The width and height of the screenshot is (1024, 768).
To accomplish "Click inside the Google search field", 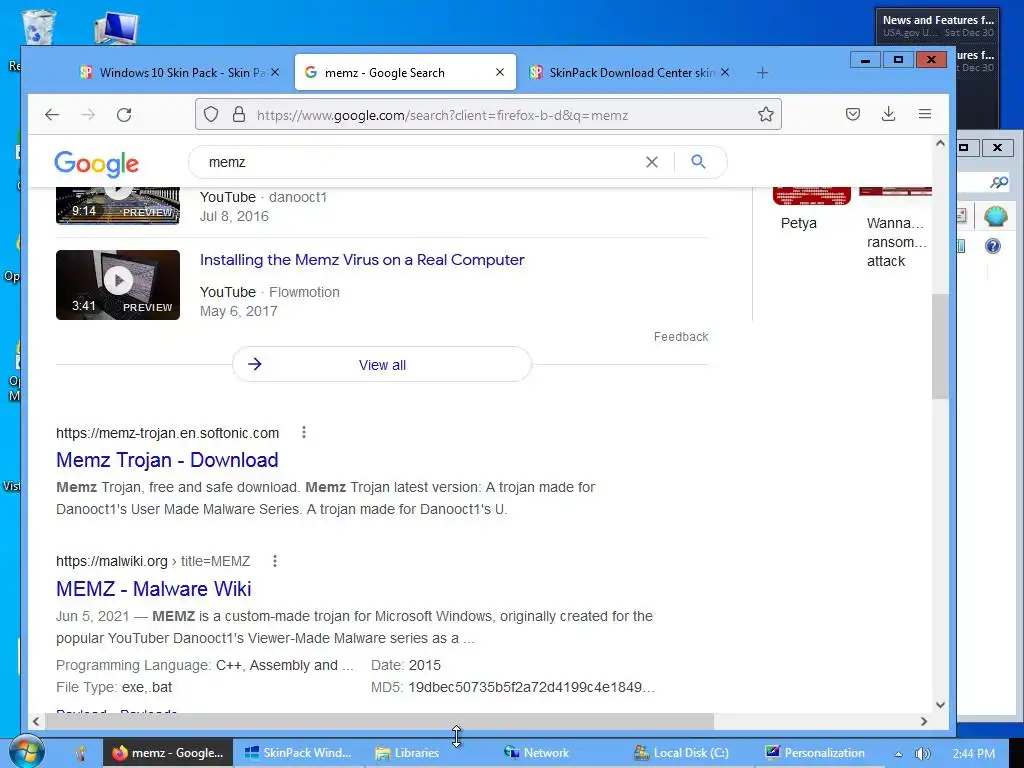I will coord(418,162).
